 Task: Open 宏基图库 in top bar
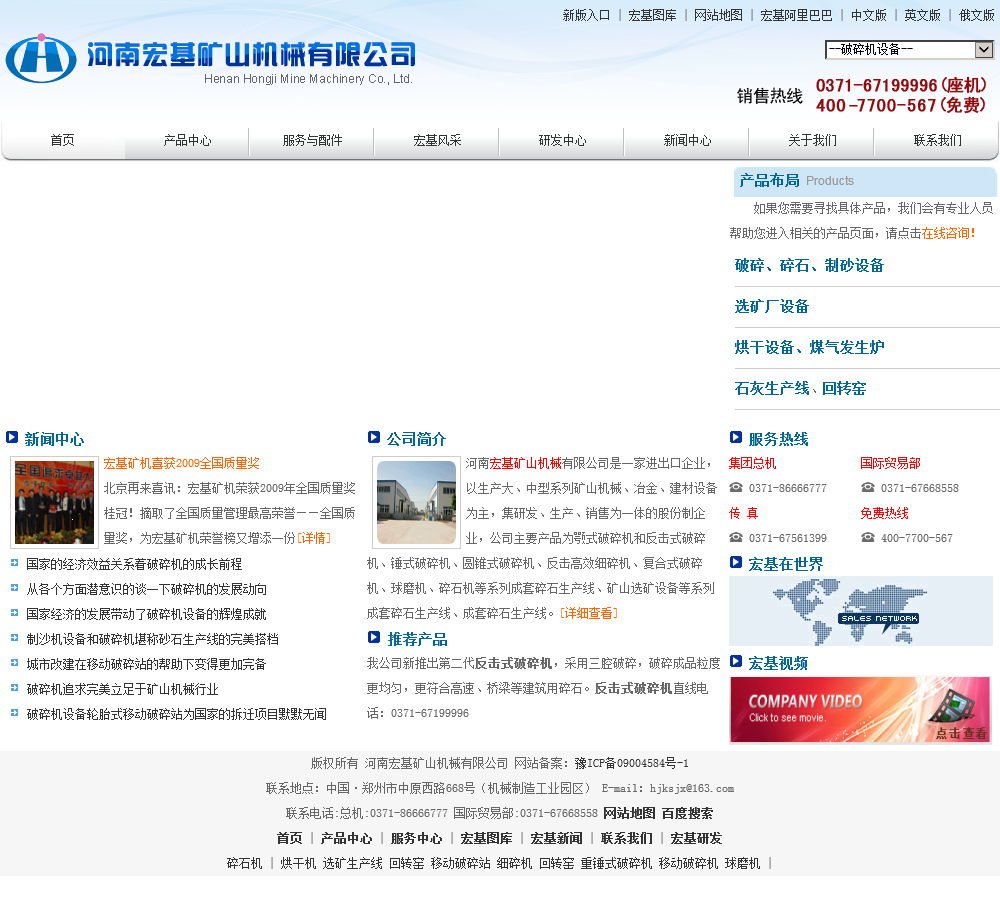652,15
